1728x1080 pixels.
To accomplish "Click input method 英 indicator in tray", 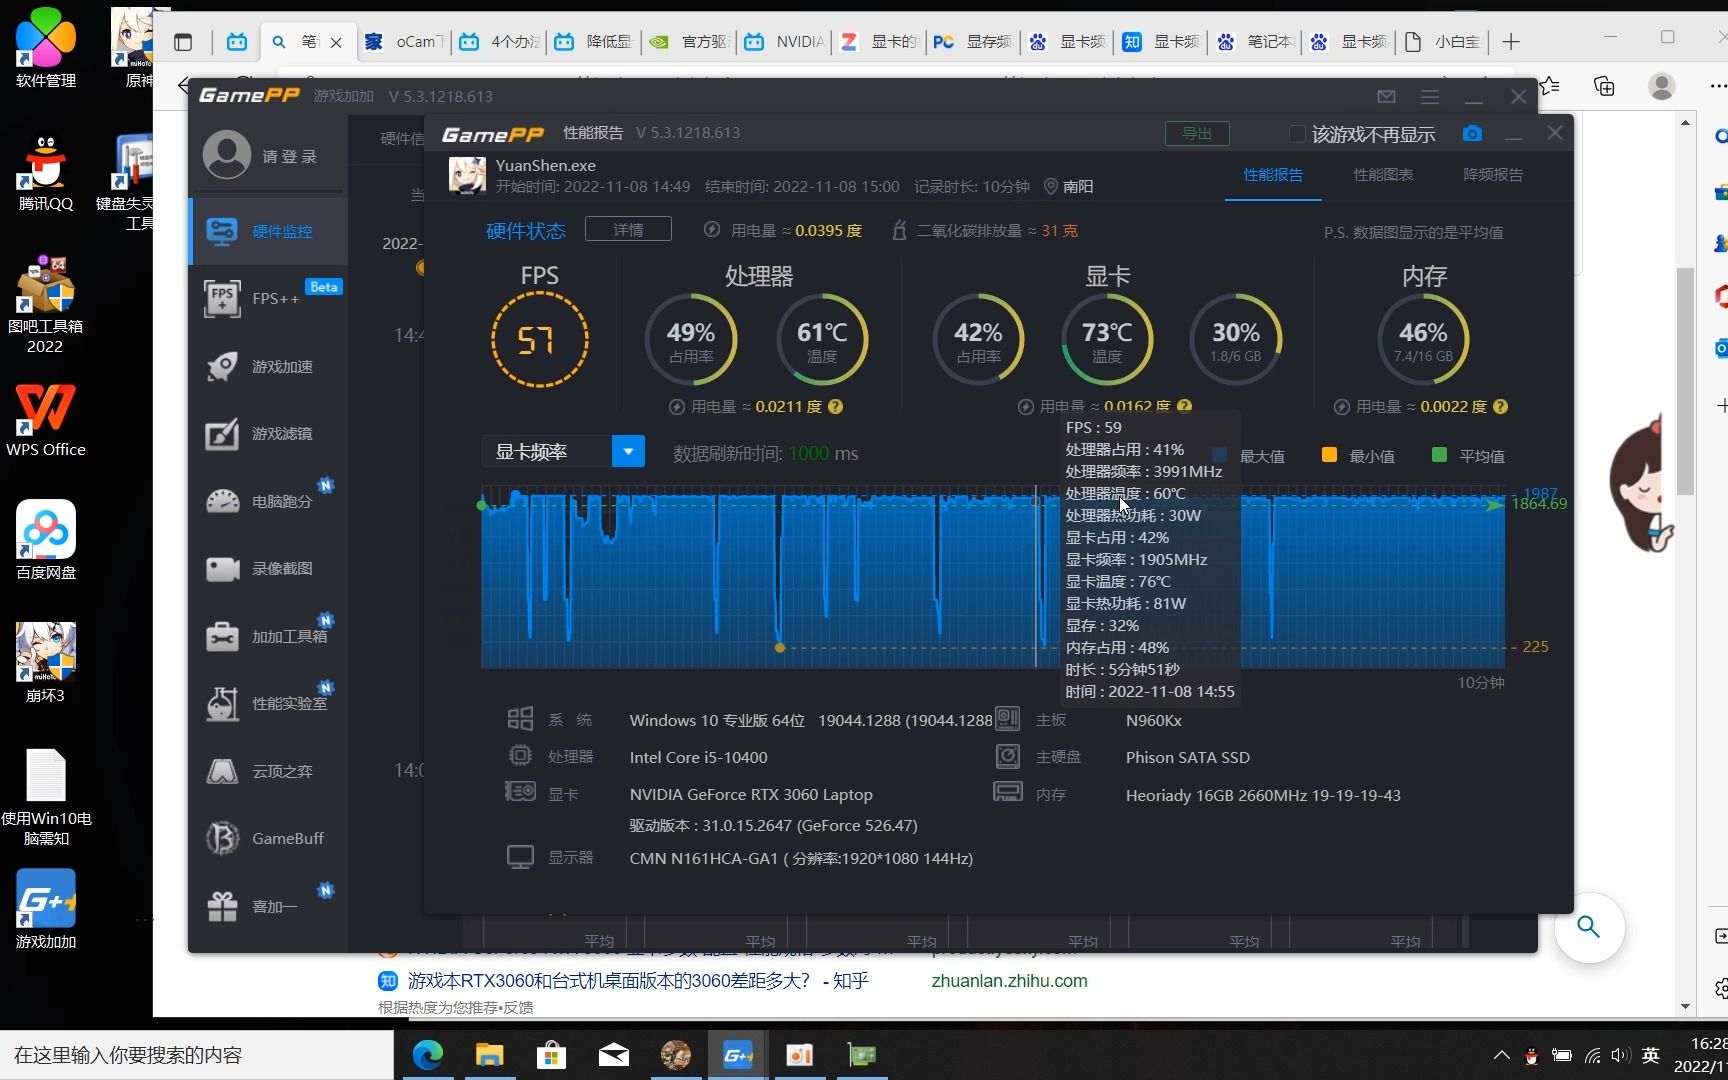I will [x=1651, y=1055].
